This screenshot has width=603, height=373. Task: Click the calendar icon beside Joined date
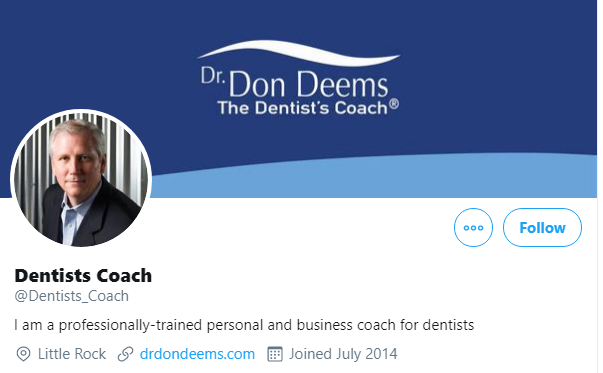275,354
